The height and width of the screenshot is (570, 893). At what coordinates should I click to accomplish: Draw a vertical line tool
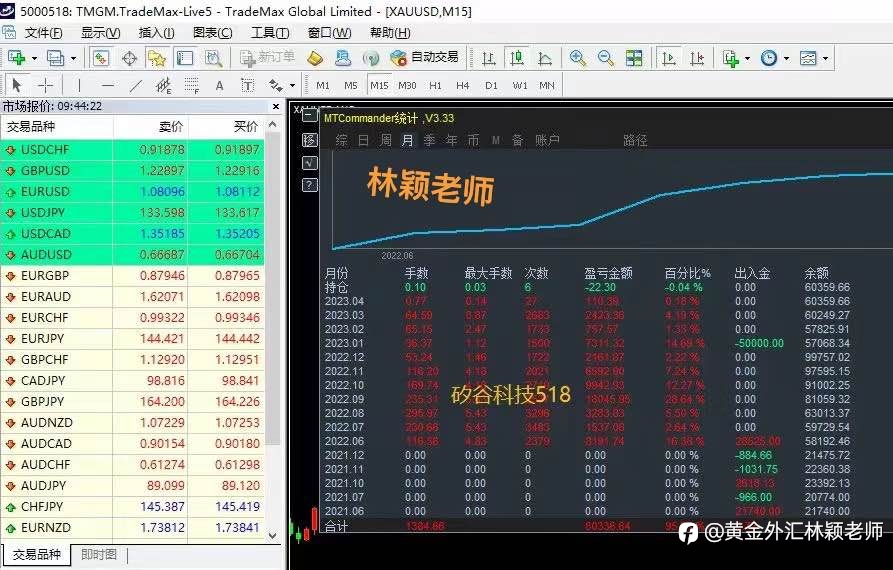pyautogui.click(x=79, y=85)
